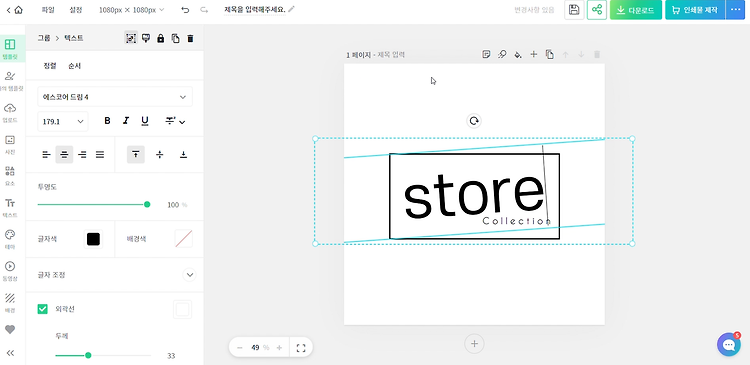Toggle bold formatting
Screen dimensions: 750x365
[107, 121]
